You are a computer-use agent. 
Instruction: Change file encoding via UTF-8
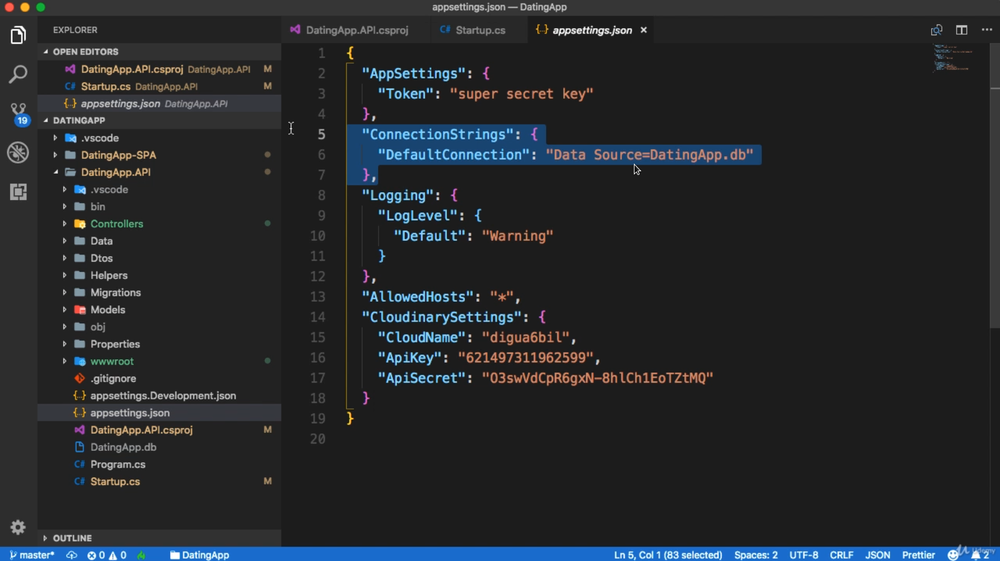pyautogui.click(x=804, y=555)
